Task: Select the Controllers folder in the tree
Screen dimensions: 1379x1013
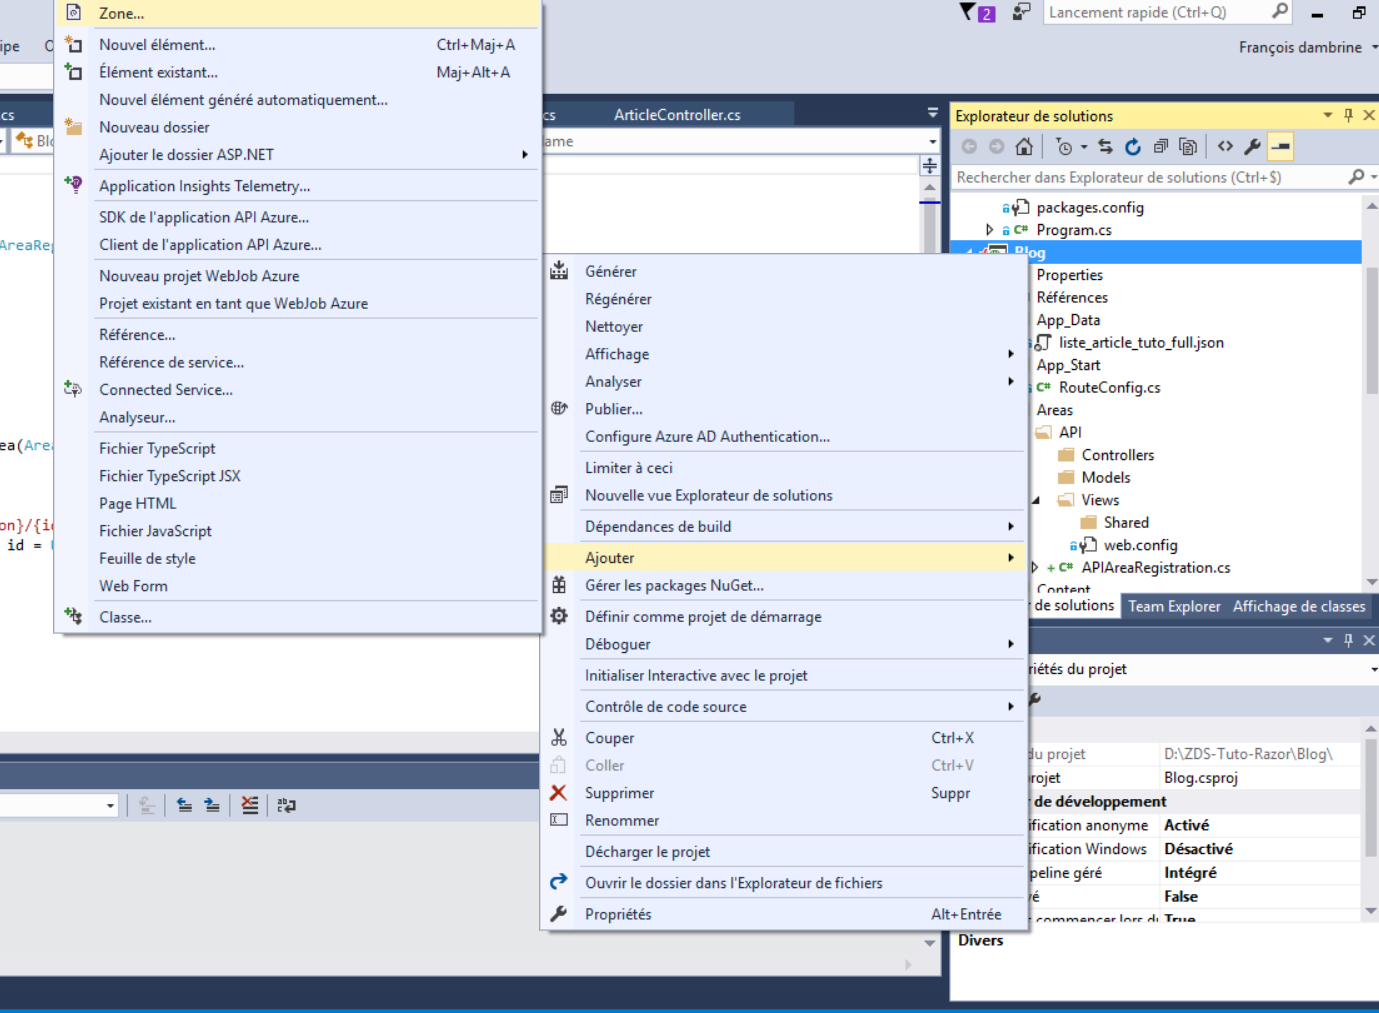Action: click(x=1117, y=455)
